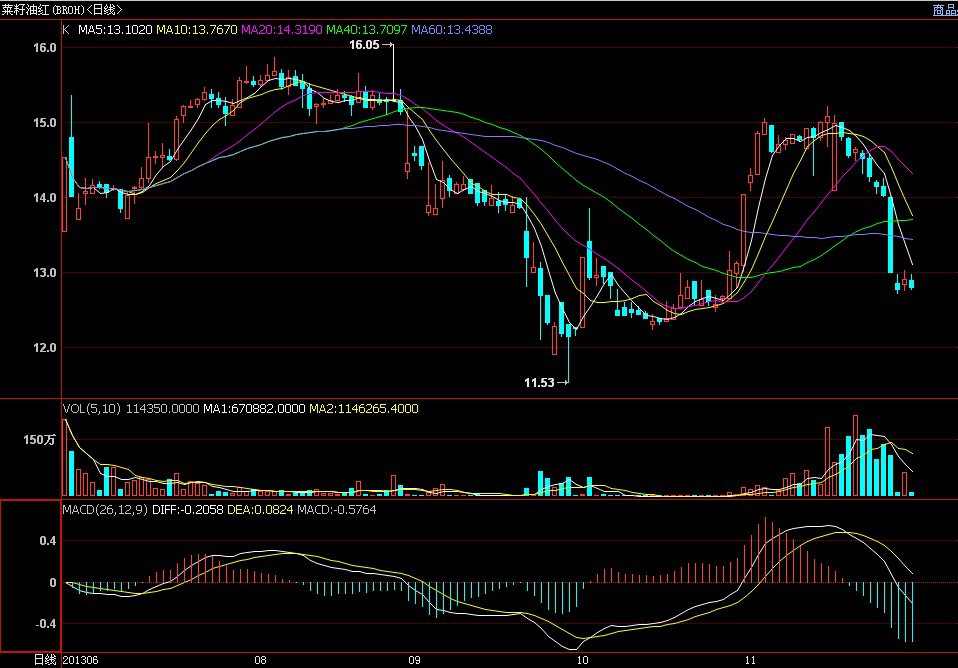Pick the MA60:13.4388 legend entry
This screenshot has width=958, height=668.
click(452, 29)
